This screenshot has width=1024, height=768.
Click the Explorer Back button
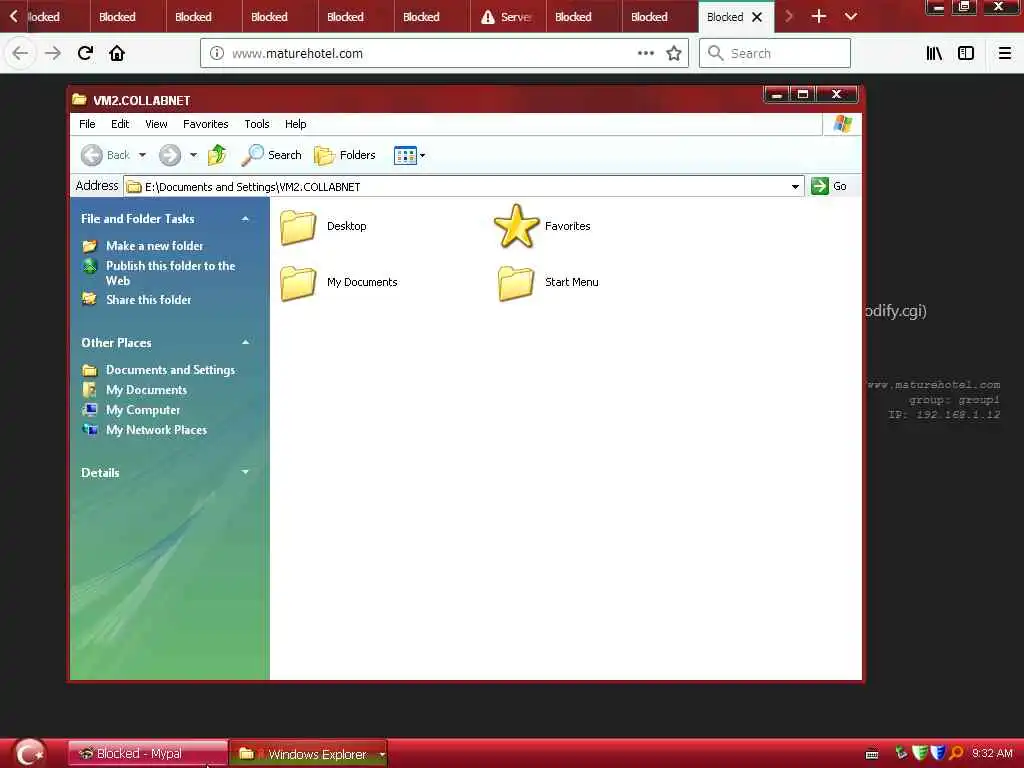coord(106,155)
